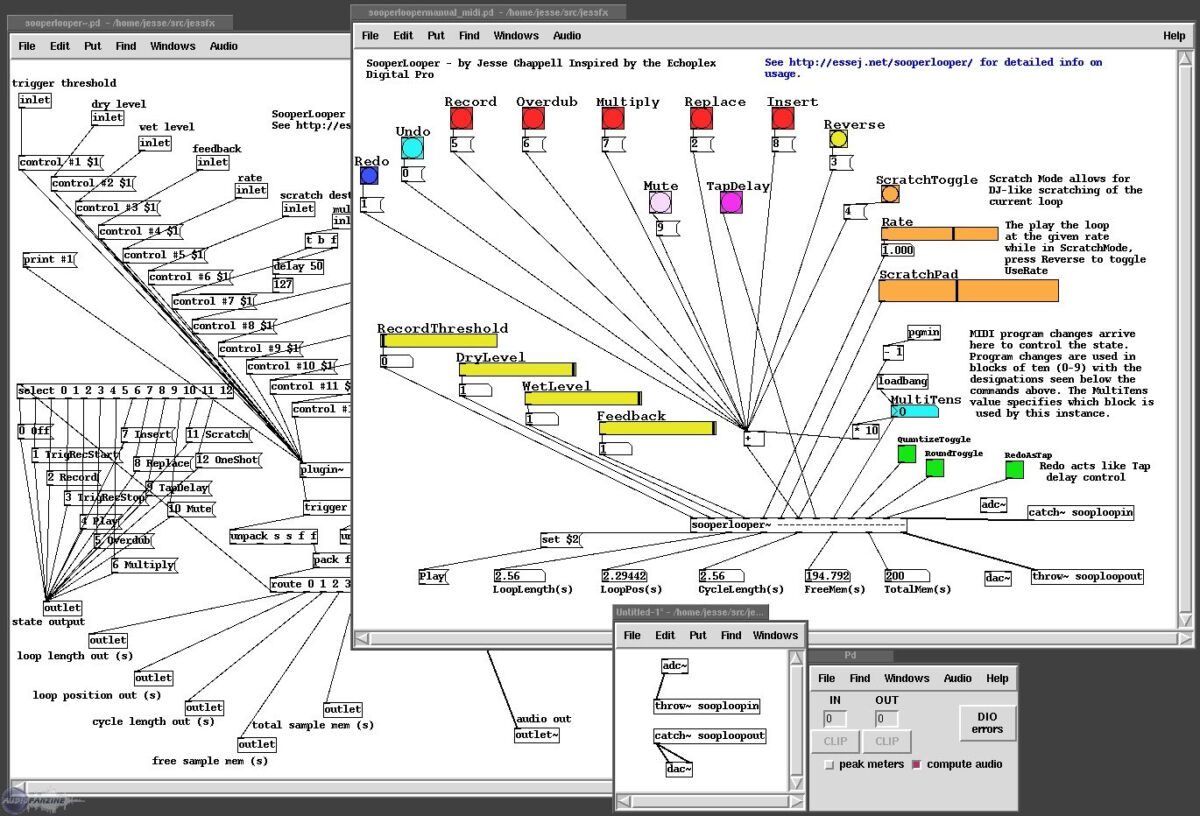
Task: Trigger the red Overdub bang
Action: click(533, 119)
